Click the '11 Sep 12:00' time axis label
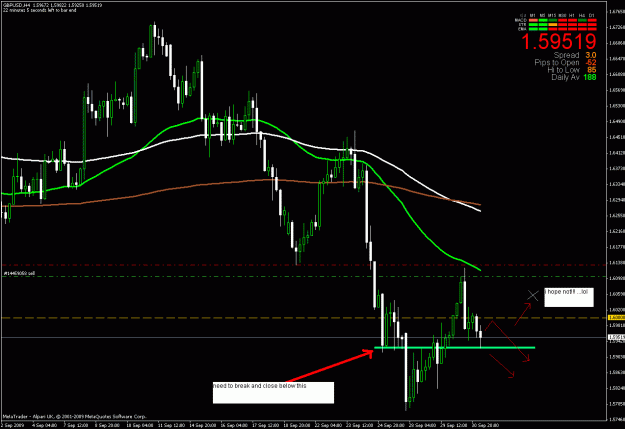 pyautogui.click(x=171, y=425)
